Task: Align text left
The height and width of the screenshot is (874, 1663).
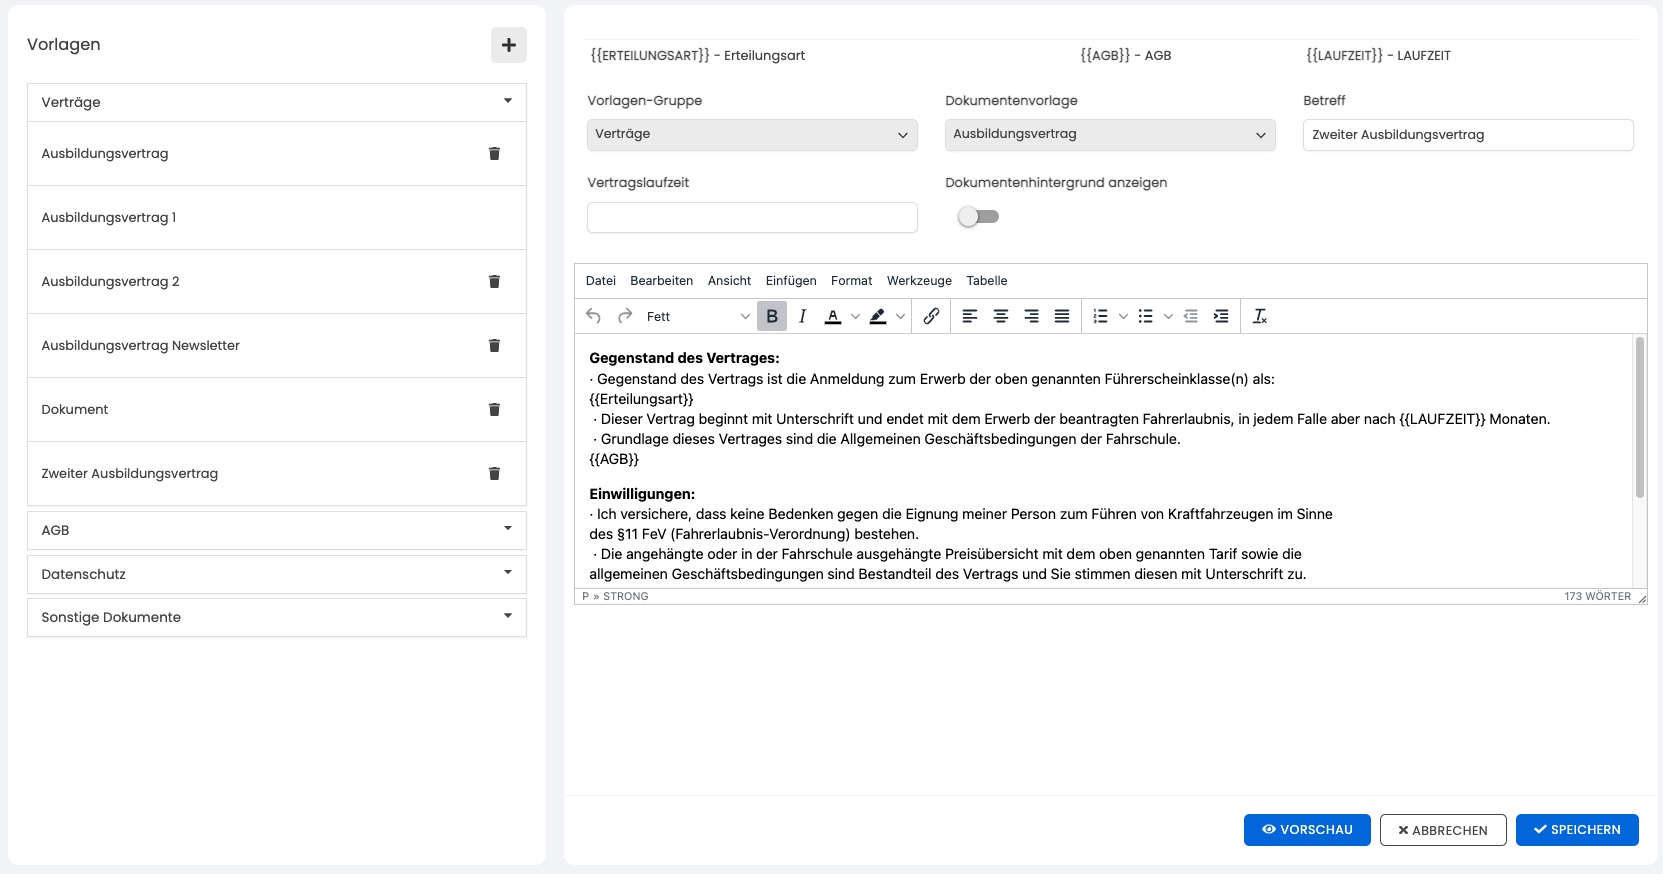Action: [970, 316]
